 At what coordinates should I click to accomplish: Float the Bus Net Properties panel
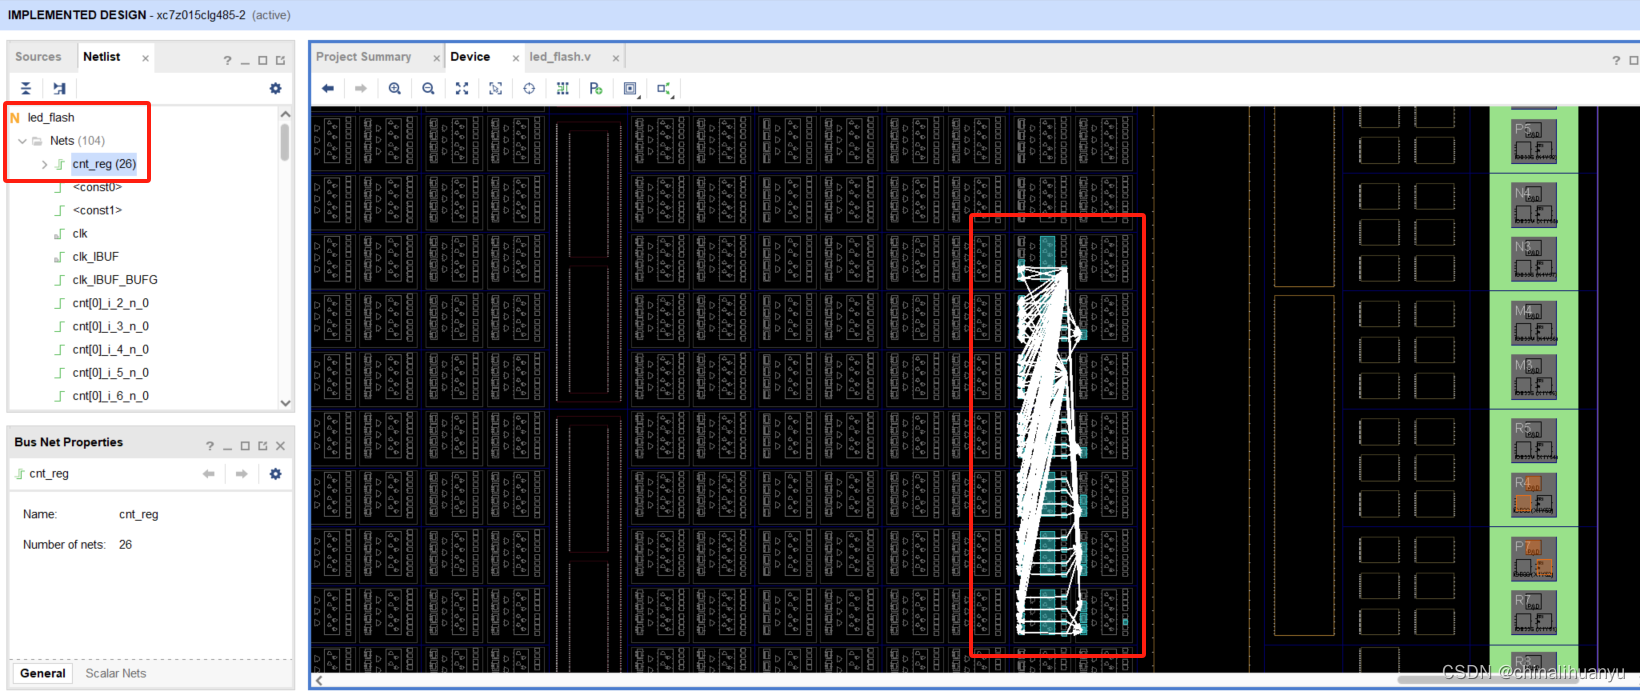[263, 446]
